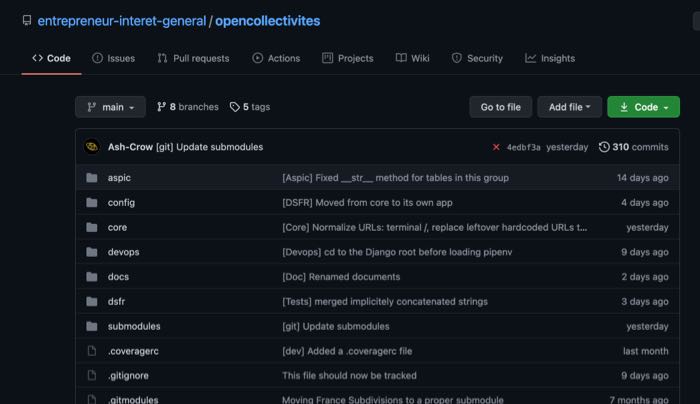Screen dimensions: 700x404
Task: Open the Update submodules message in submodules row
Action: [336, 326]
